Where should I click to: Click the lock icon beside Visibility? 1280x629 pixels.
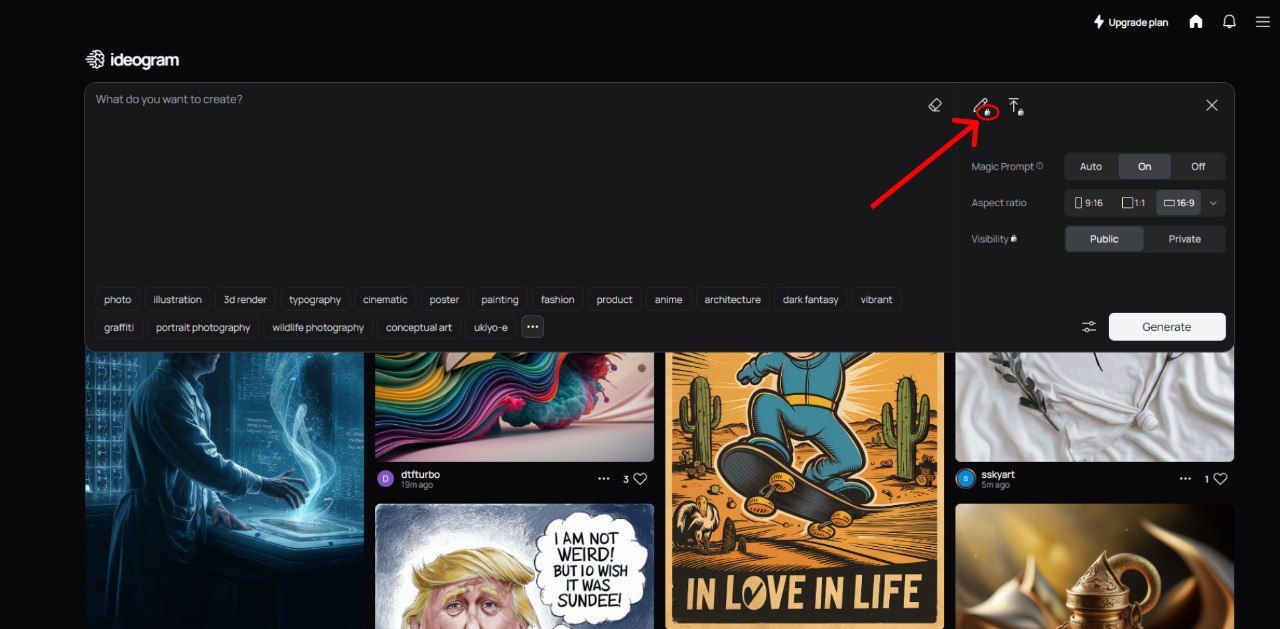click(x=1014, y=239)
